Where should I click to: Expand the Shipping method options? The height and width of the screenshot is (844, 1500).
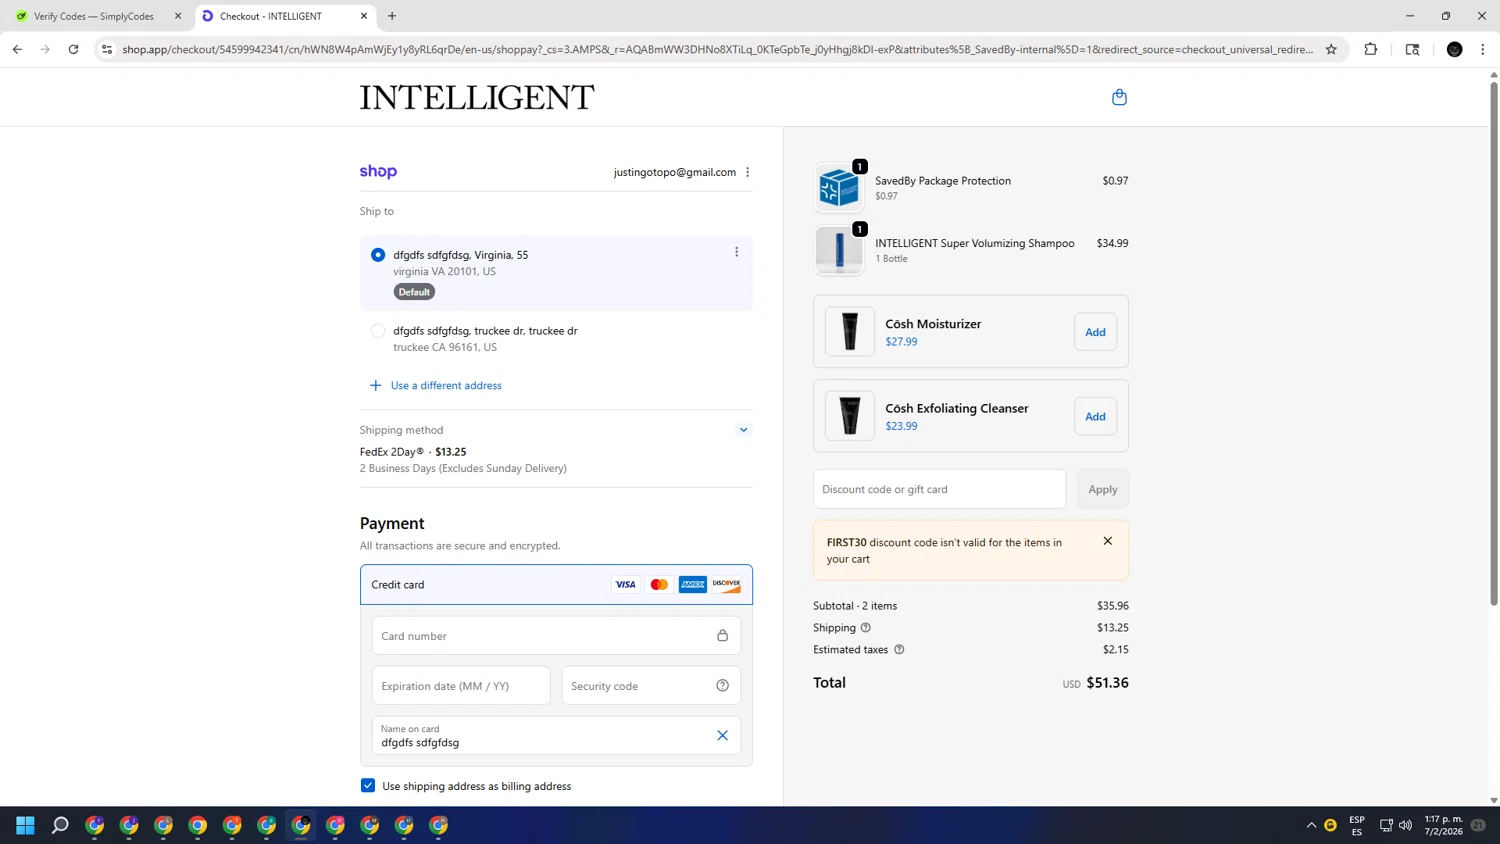(743, 430)
